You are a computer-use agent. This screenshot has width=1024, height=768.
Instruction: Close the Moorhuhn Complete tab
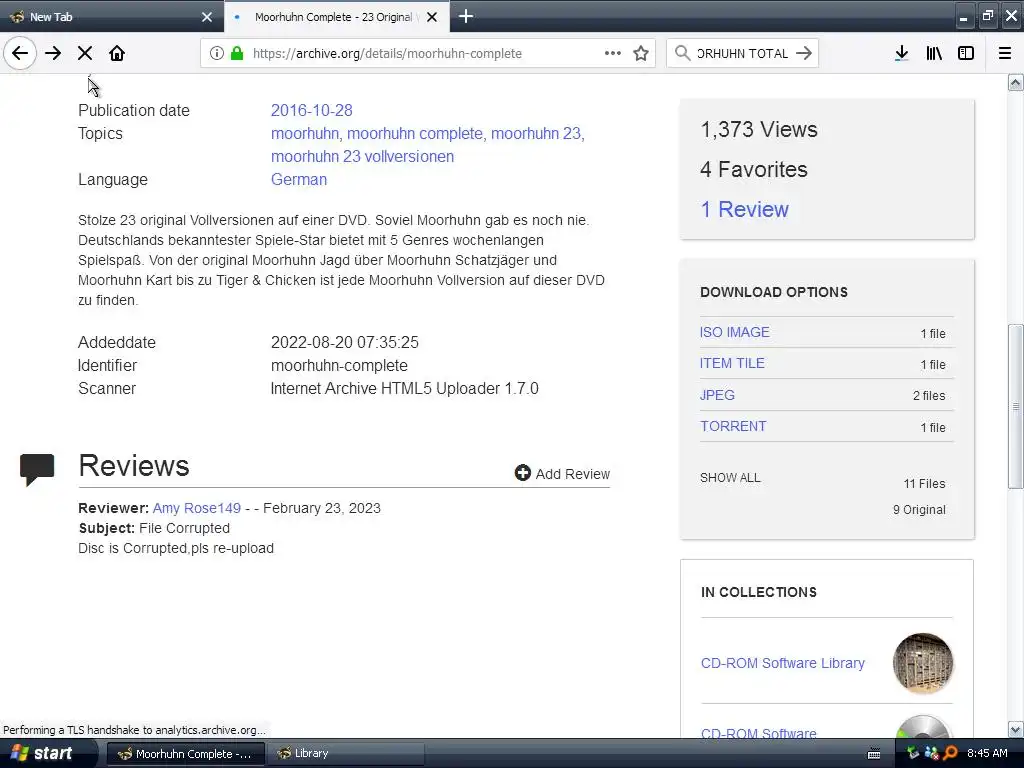[432, 17]
